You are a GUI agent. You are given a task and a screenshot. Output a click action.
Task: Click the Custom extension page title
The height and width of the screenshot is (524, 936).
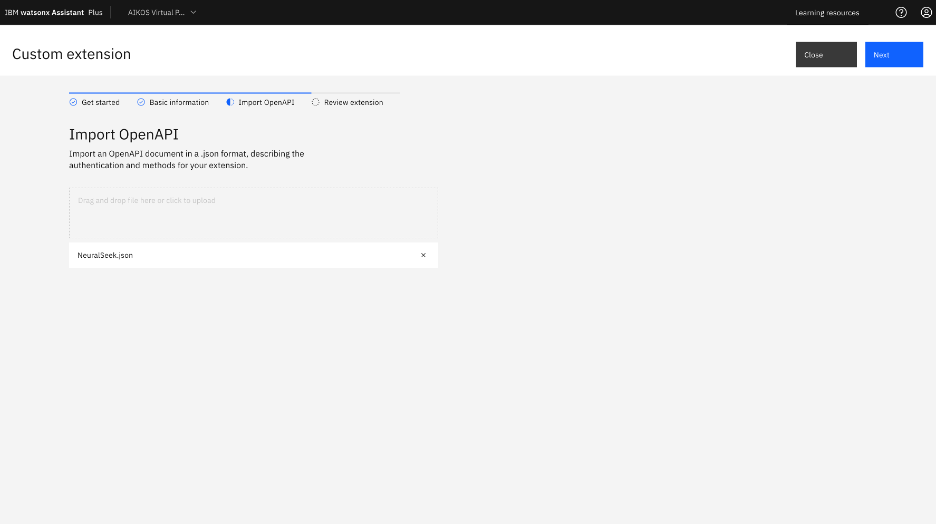[71, 54]
